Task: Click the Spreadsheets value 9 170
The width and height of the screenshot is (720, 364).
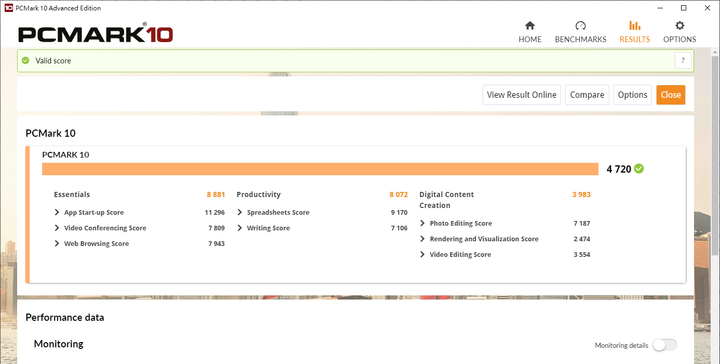Action: tap(399, 213)
